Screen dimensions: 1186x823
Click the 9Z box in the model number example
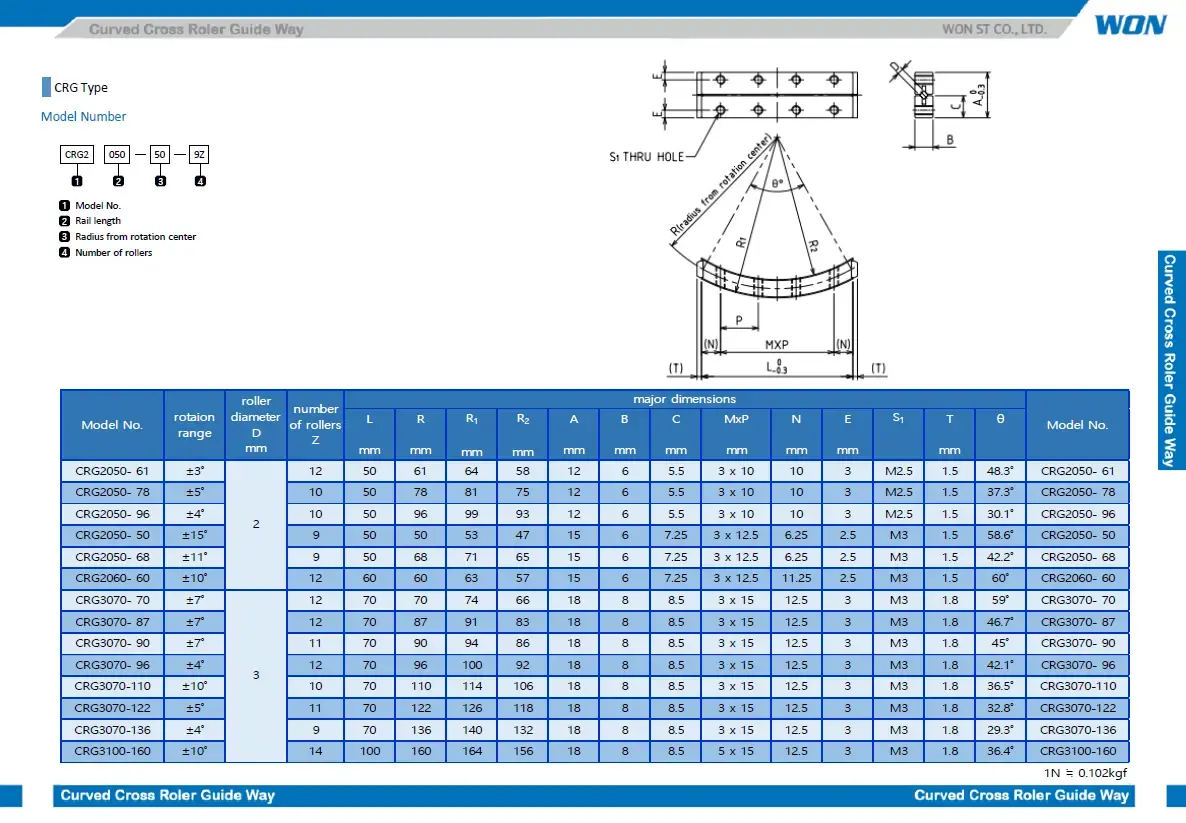199,154
